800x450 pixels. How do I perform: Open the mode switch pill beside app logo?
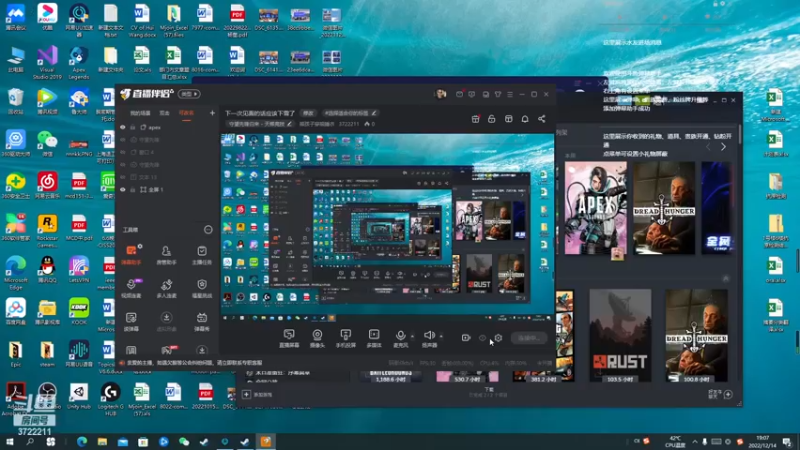189,94
